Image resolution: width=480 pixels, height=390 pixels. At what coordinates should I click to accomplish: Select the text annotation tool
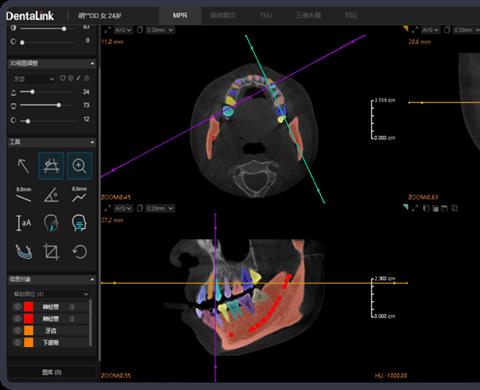tap(23, 223)
